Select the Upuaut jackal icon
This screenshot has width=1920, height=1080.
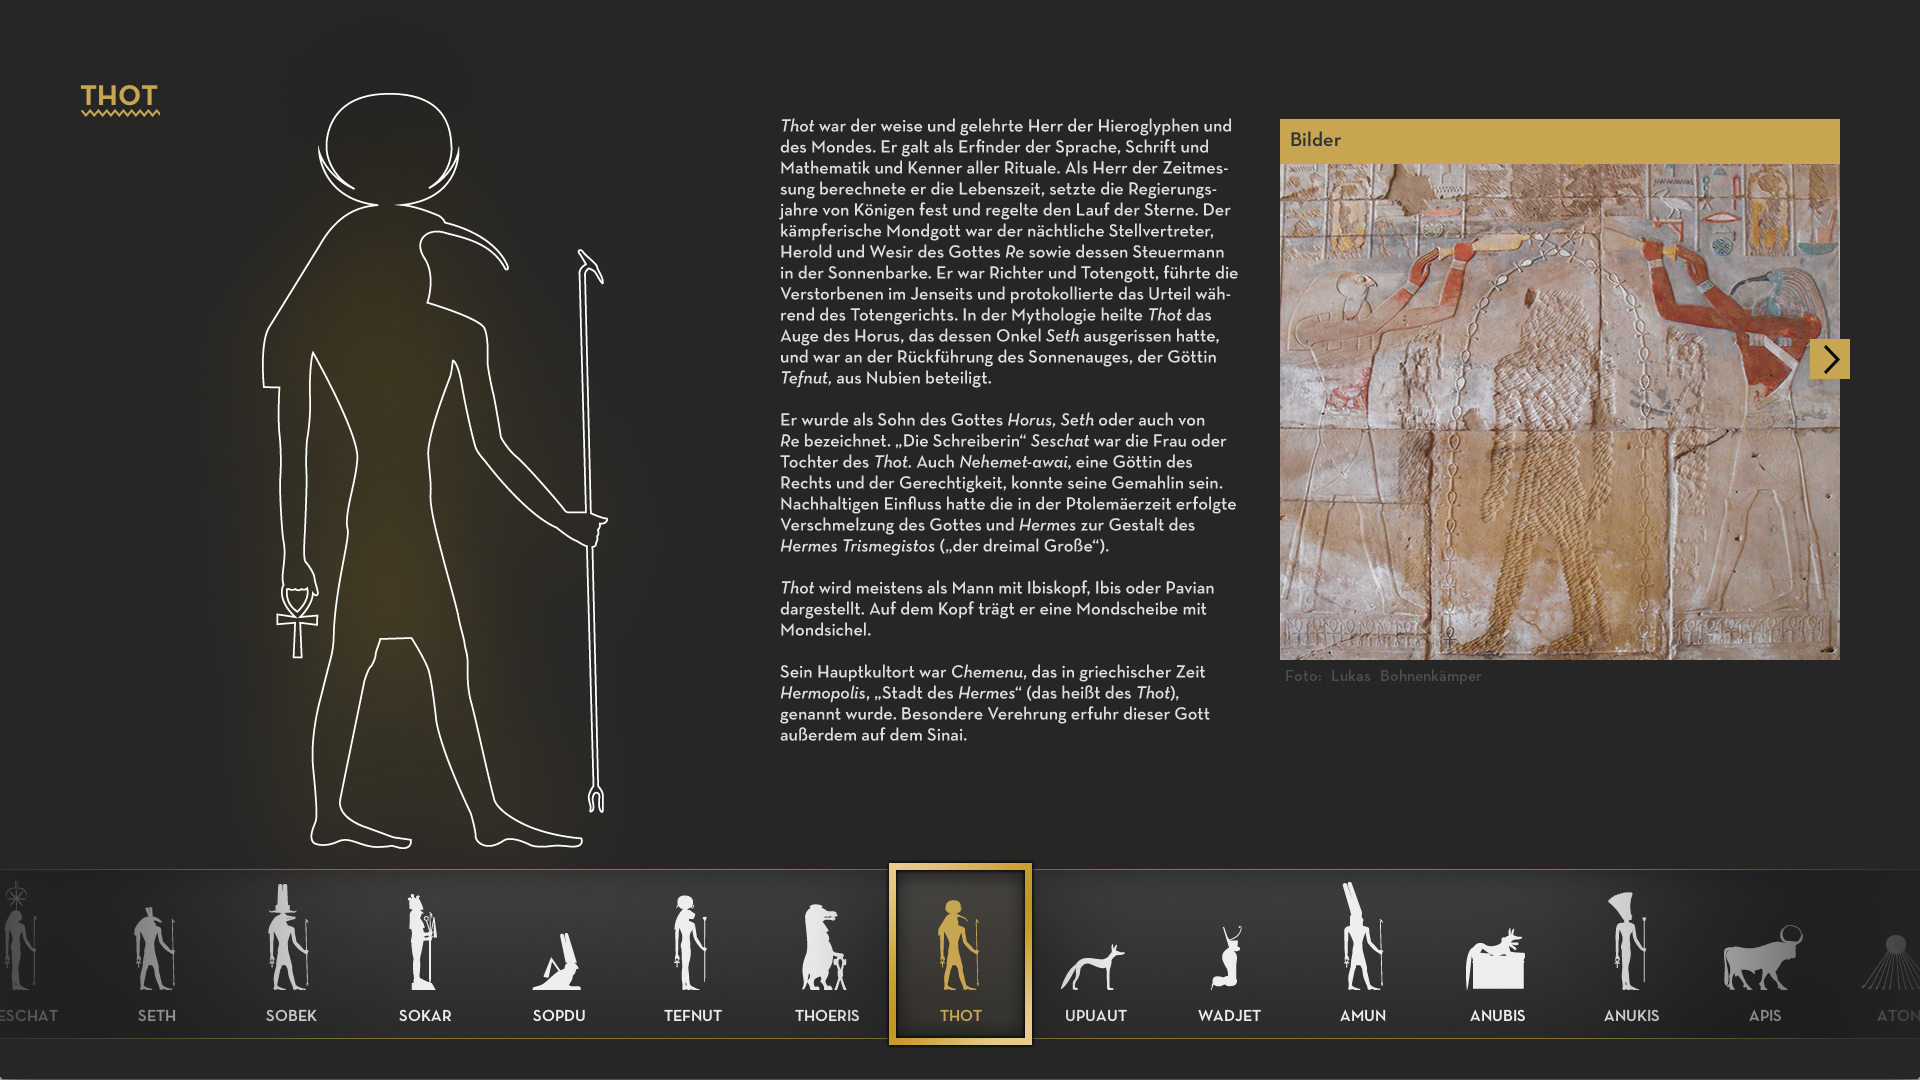click(x=1093, y=967)
